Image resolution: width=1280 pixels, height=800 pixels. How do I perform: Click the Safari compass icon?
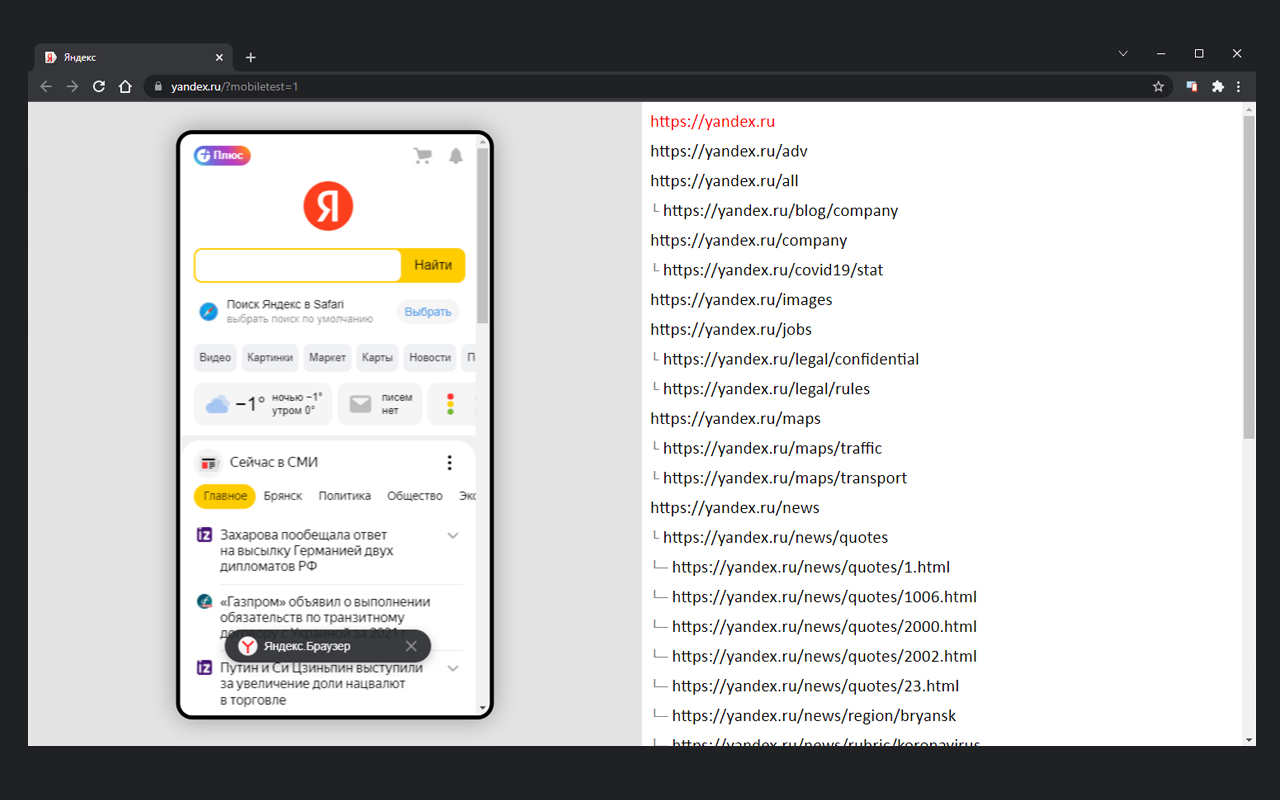click(208, 311)
